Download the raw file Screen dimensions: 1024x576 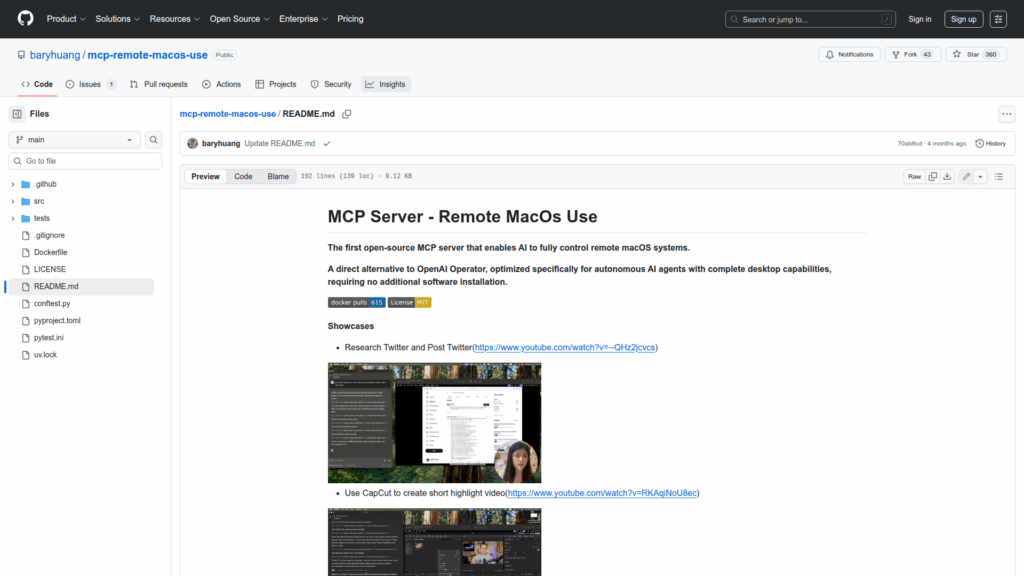tap(948, 176)
